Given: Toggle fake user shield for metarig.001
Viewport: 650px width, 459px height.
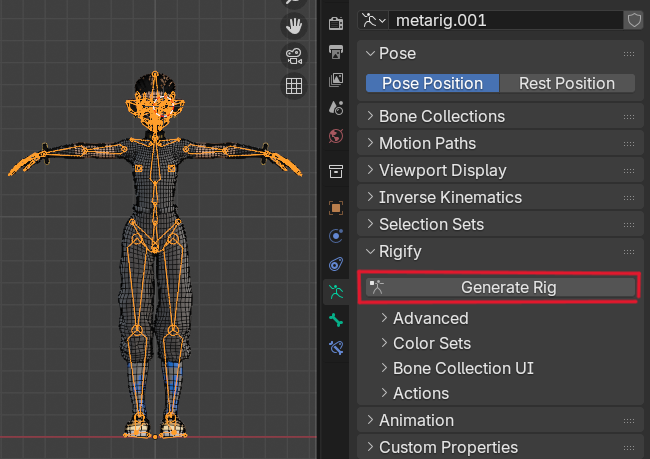Looking at the screenshot, I should [x=633, y=20].
